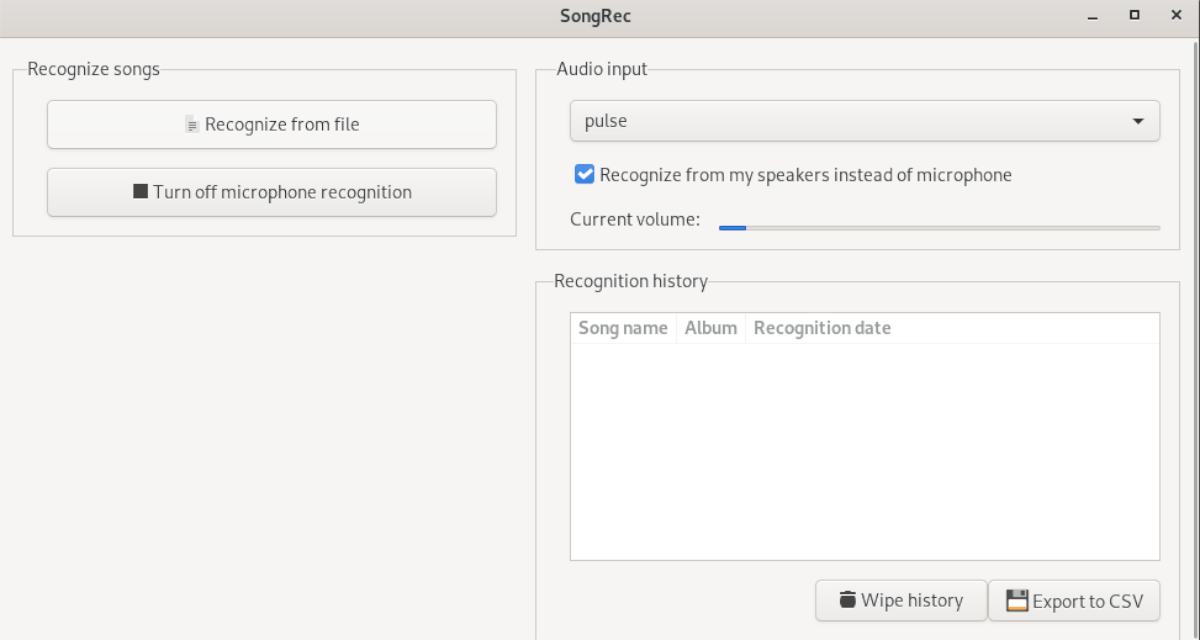Open the pulse audio input dropdown
This screenshot has height=640, width=1200.
click(x=864, y=121)
